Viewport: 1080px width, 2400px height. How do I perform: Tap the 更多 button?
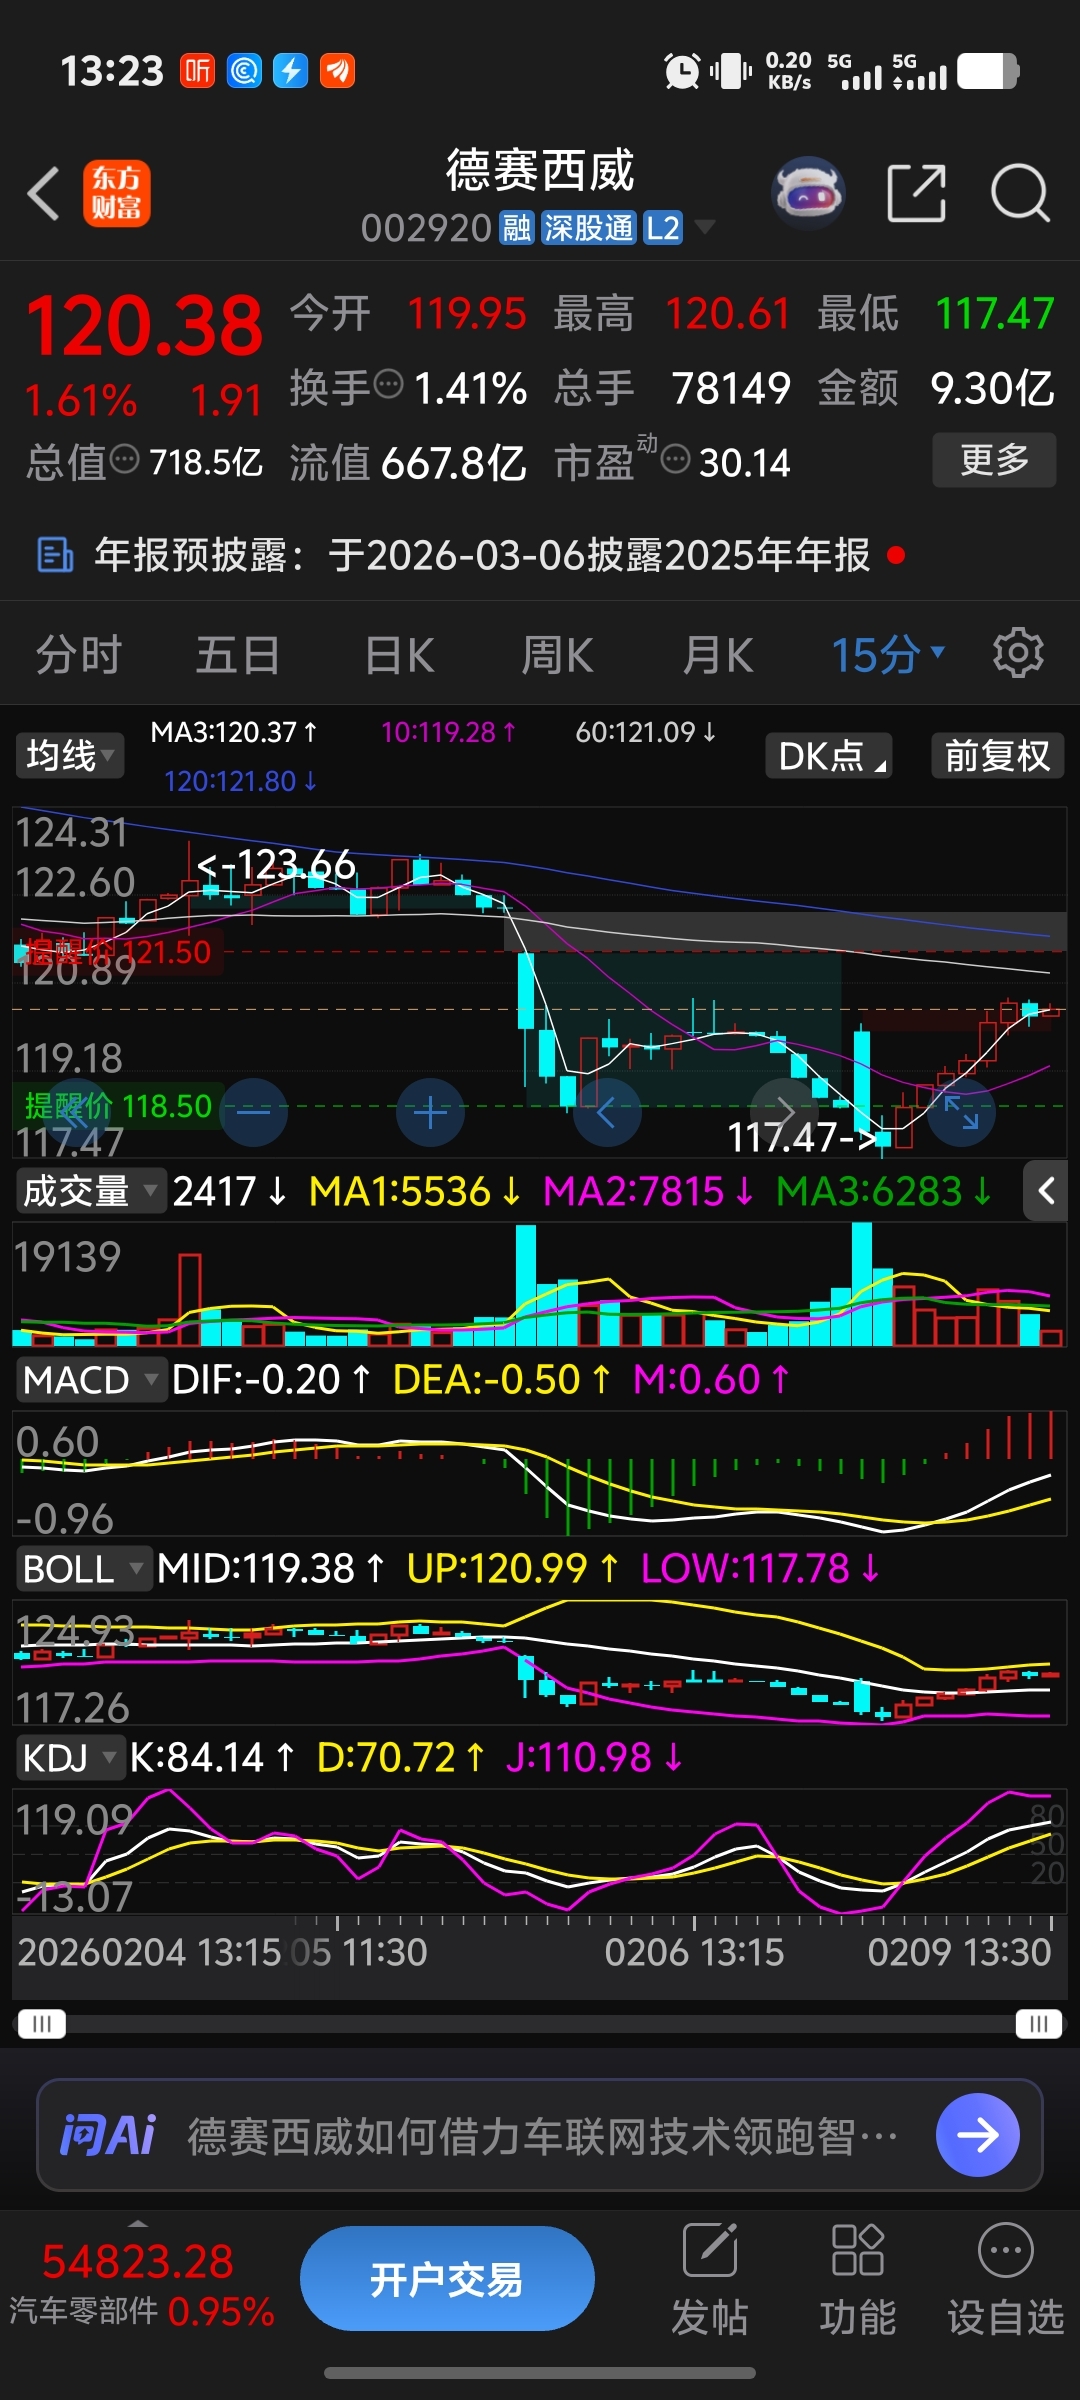pos(994,460)
